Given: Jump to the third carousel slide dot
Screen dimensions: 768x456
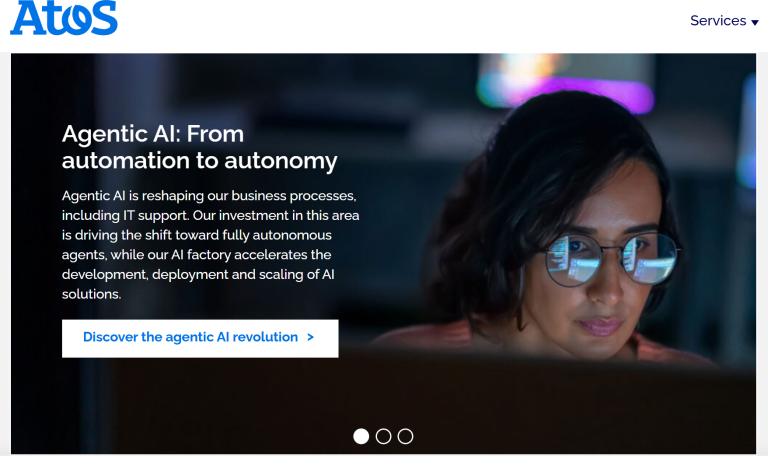Looking at the screenshot, I should click(x=405, y=436).
